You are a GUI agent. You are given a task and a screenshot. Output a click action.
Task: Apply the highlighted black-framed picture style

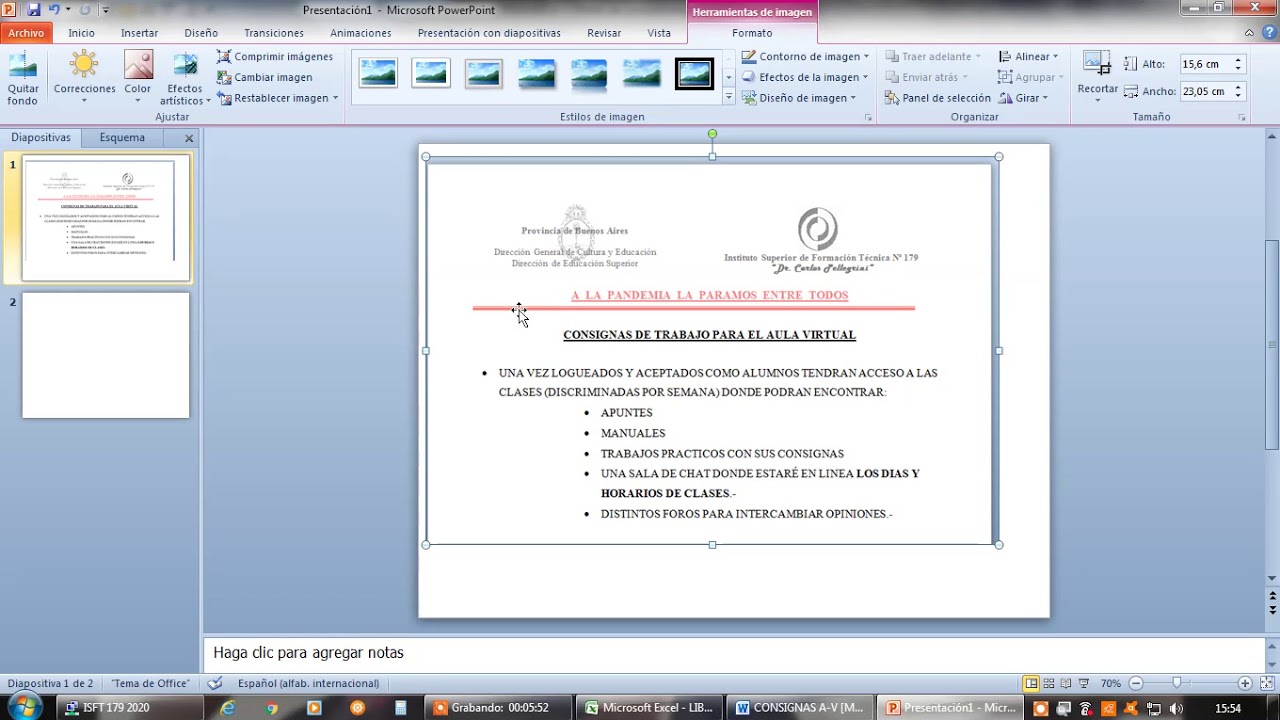pos(694,73)
